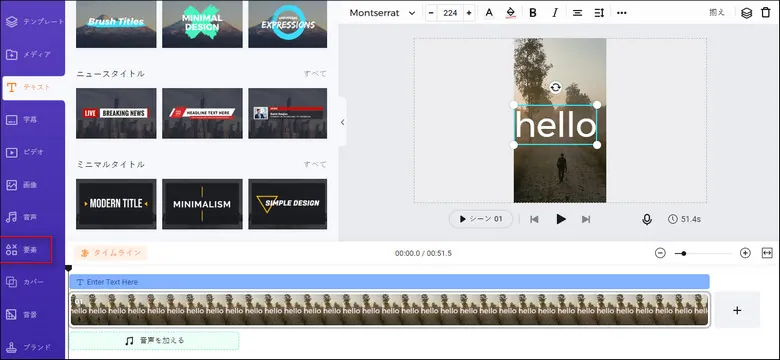Play the video preview

tap(561, 219)
